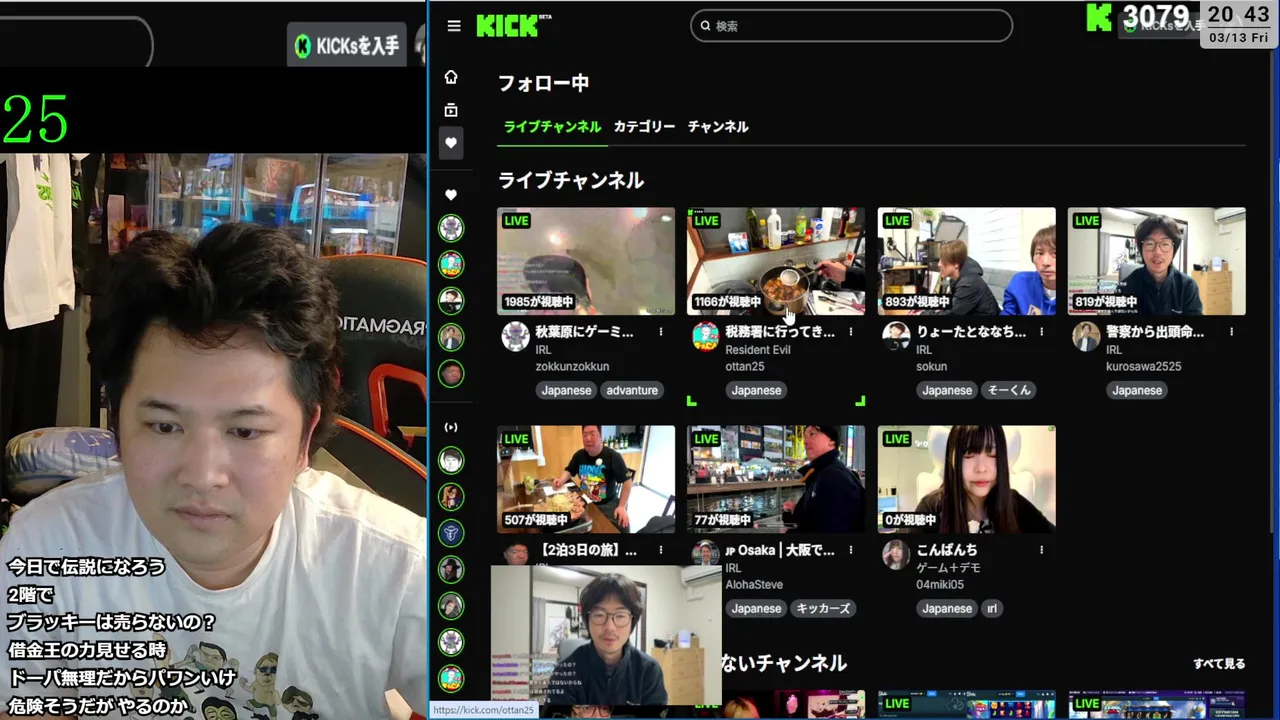Open stream title Osaka | 大阪で…
The width and height of the screenshot is (1280, 720).
coord(780,550)
